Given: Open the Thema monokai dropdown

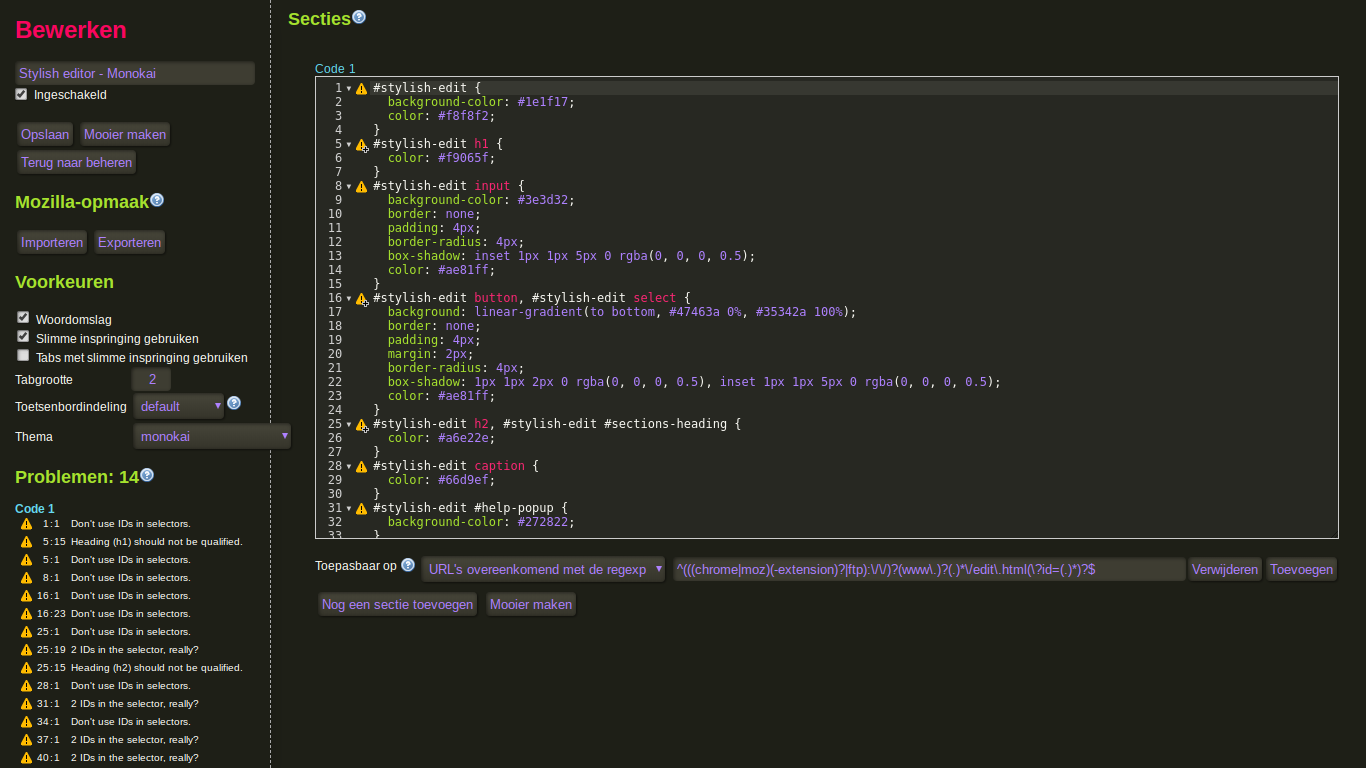Looking at the screenshot, I should (x=212, y=436).
